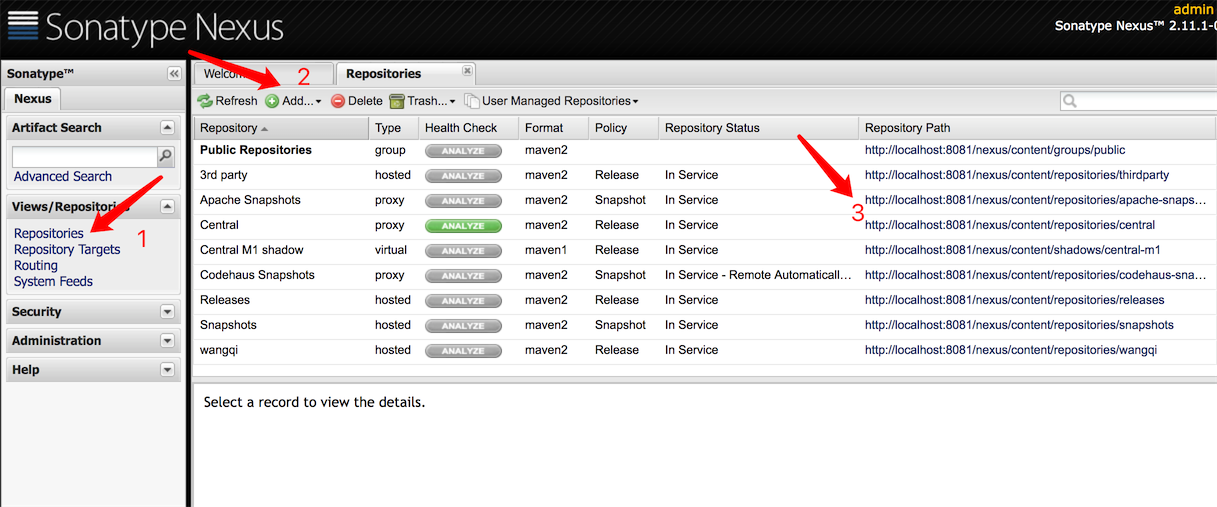Viewport: 1217px width, 507px height.
Task: Open the repositories/wangqi URL
Action: pos(1011,350)
